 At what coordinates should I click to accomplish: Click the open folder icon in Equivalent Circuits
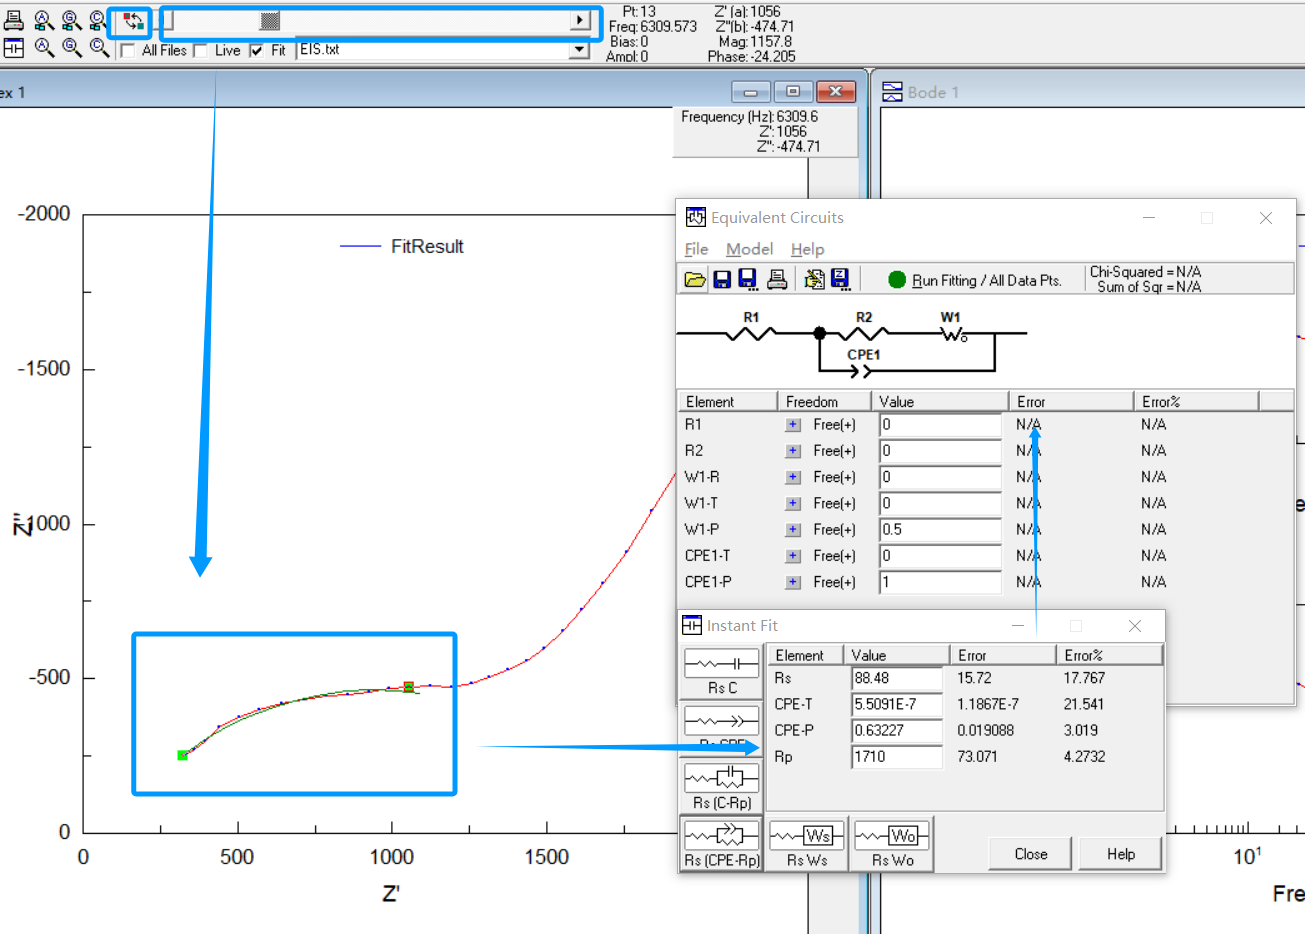point(695,279)
